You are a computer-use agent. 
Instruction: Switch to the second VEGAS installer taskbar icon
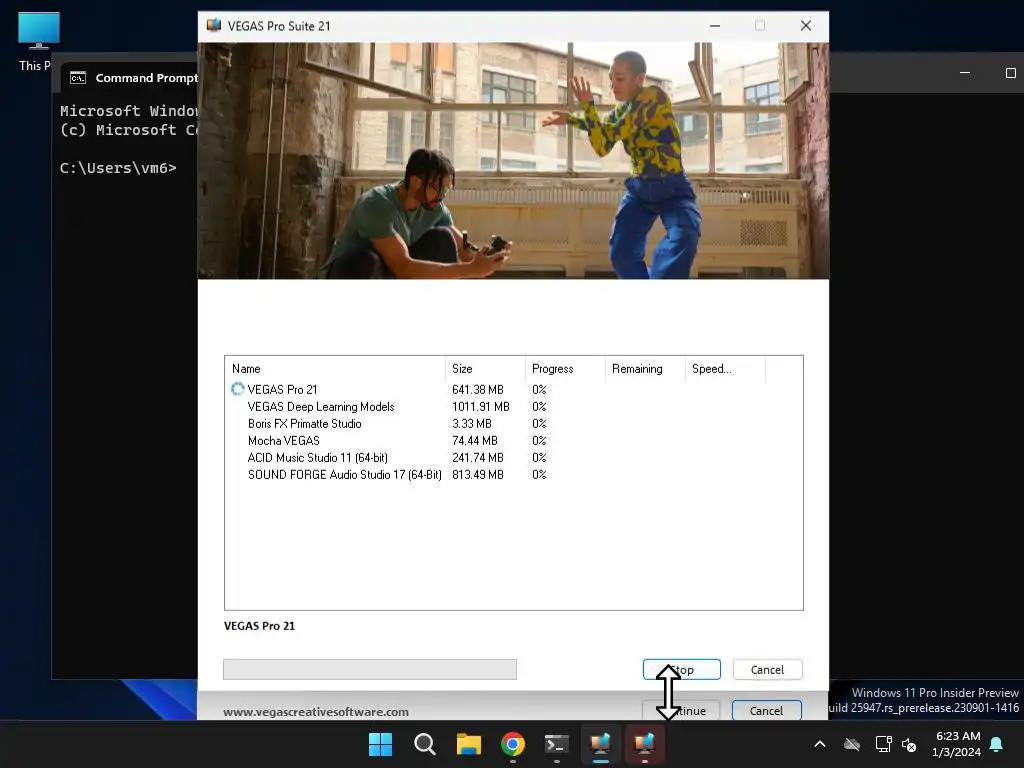coord(645,744)
